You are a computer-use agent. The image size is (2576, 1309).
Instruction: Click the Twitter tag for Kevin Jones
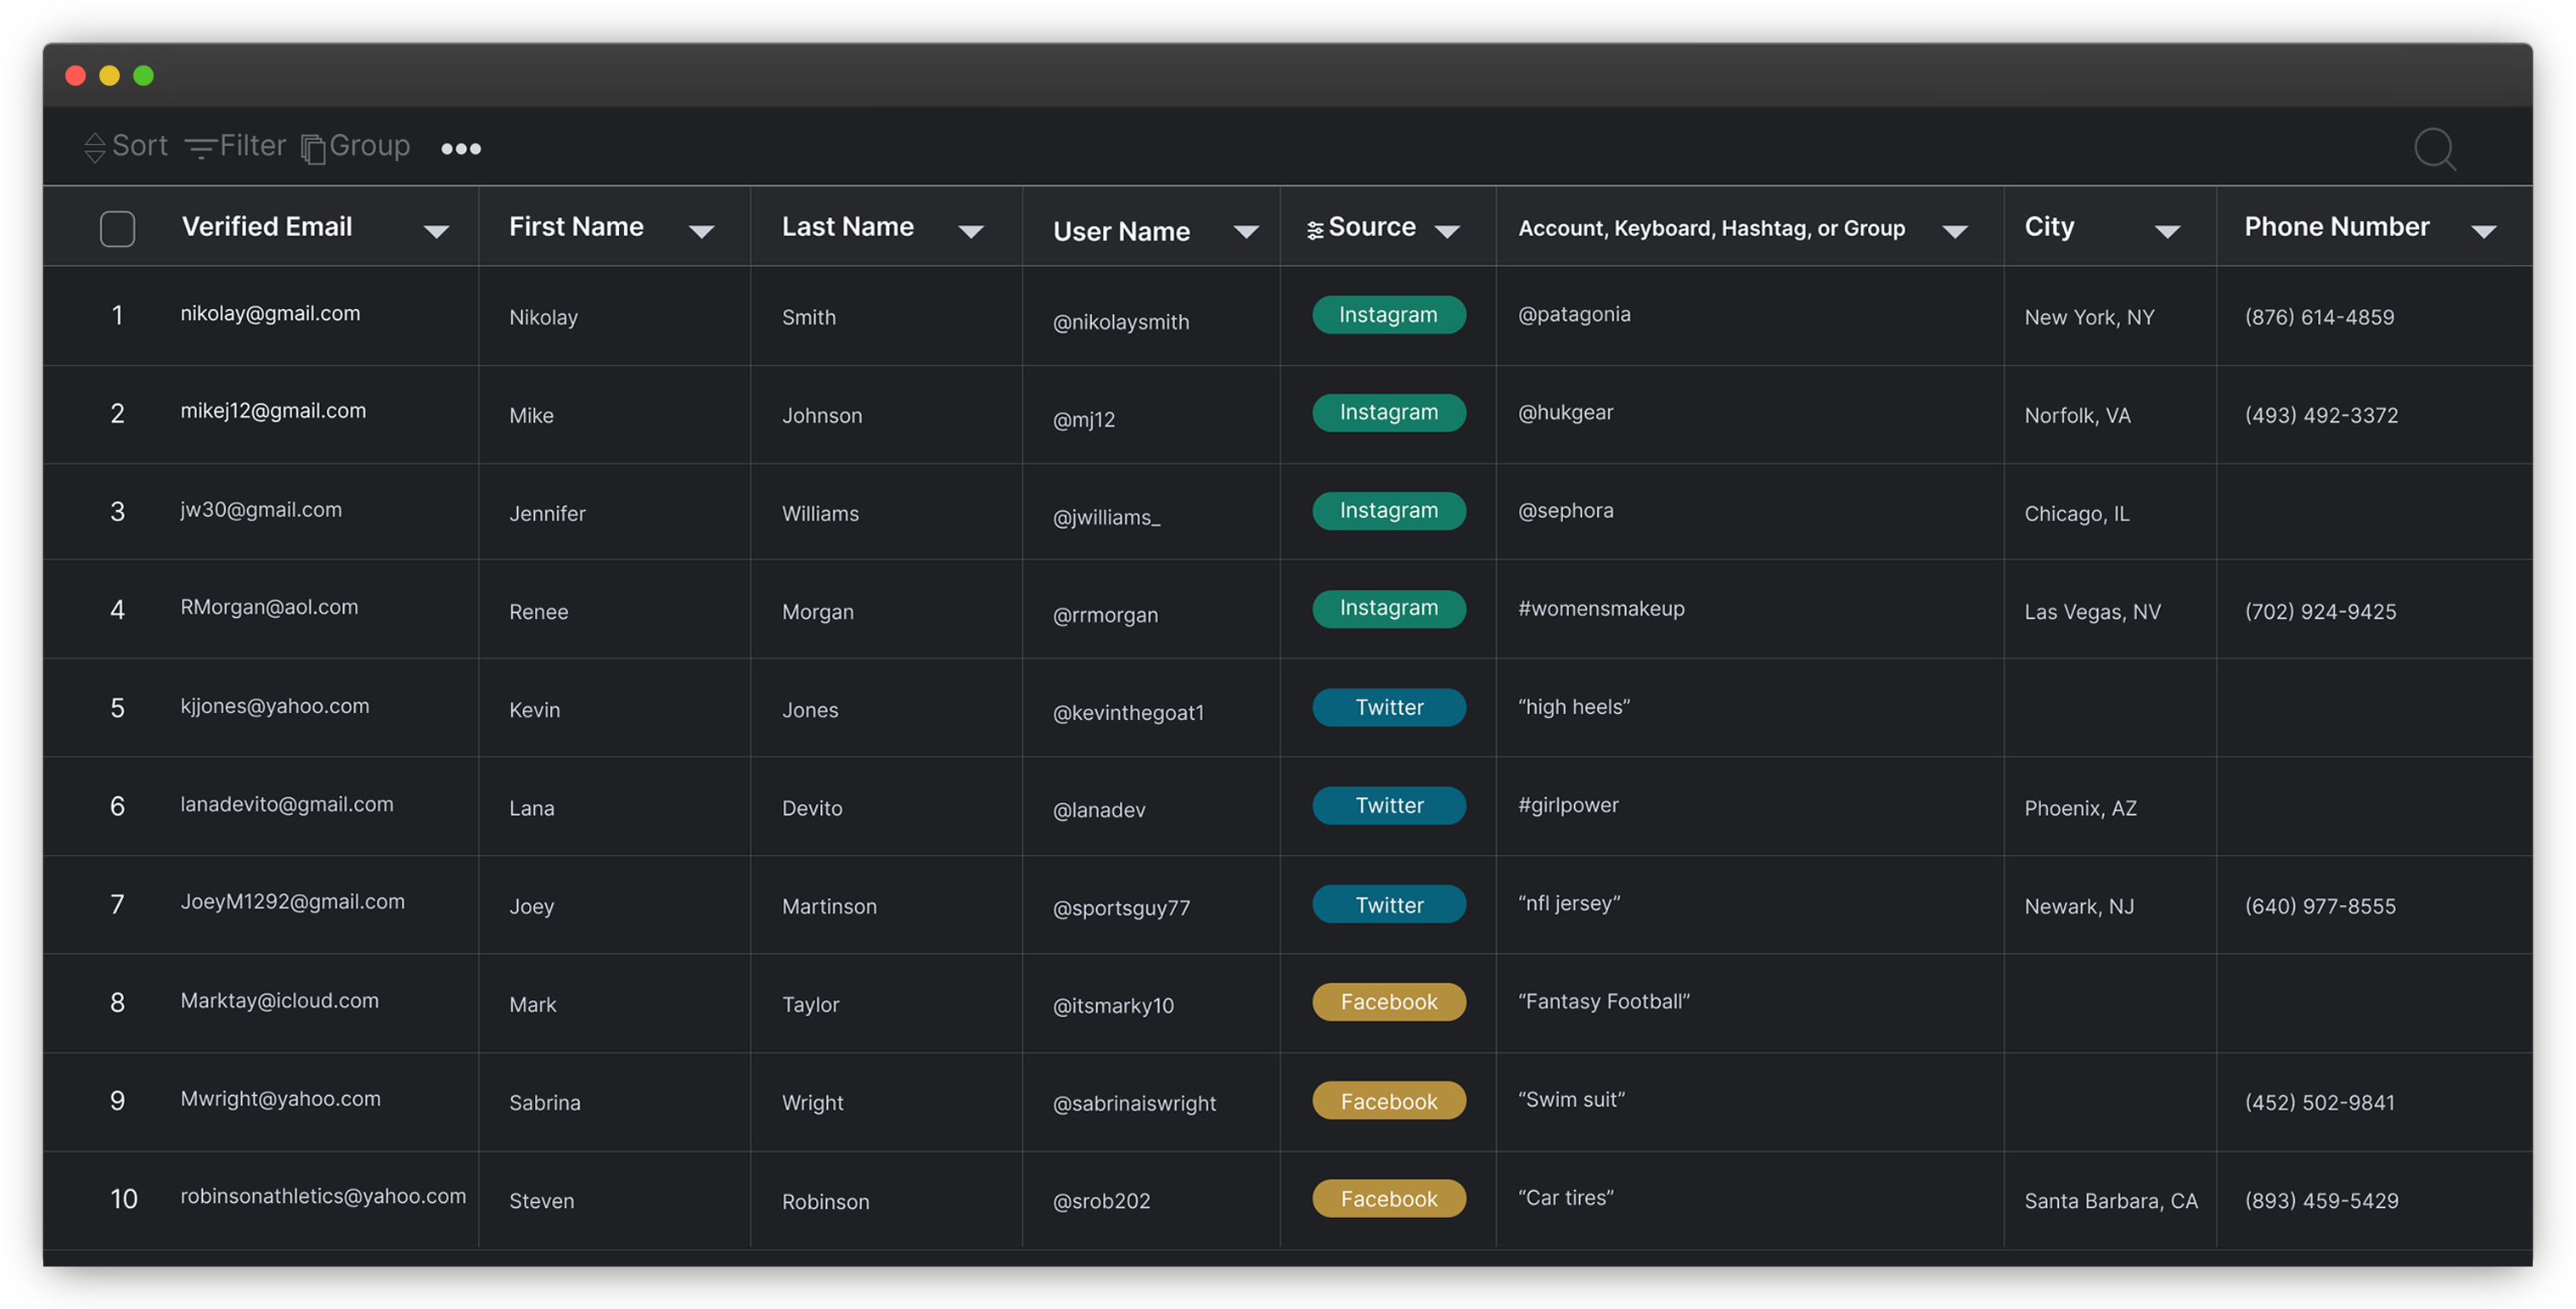pyautogui.click(x=1388, y=708)
